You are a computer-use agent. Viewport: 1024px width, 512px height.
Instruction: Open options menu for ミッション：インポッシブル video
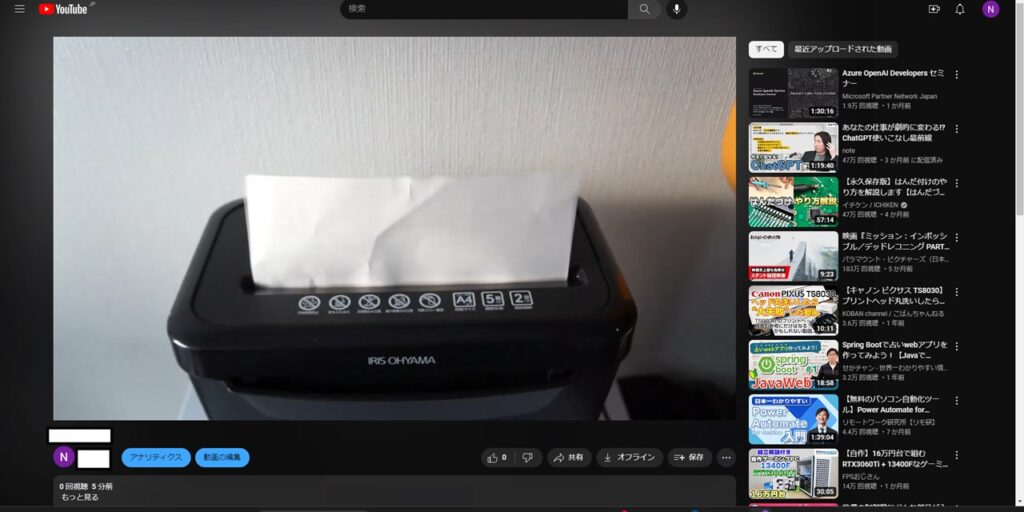957,237
